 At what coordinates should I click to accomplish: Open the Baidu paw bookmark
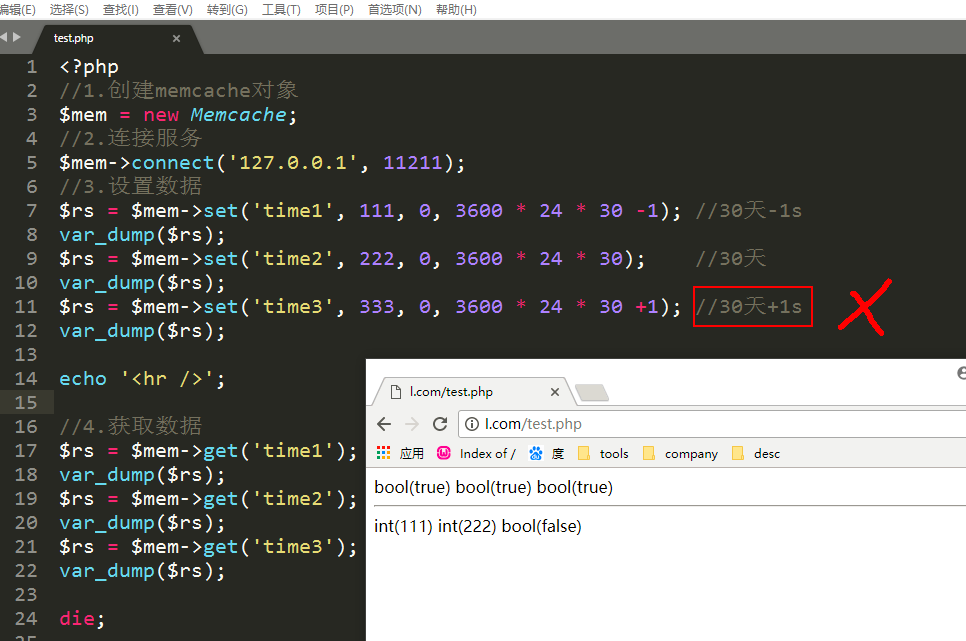(x=536, y=453)
